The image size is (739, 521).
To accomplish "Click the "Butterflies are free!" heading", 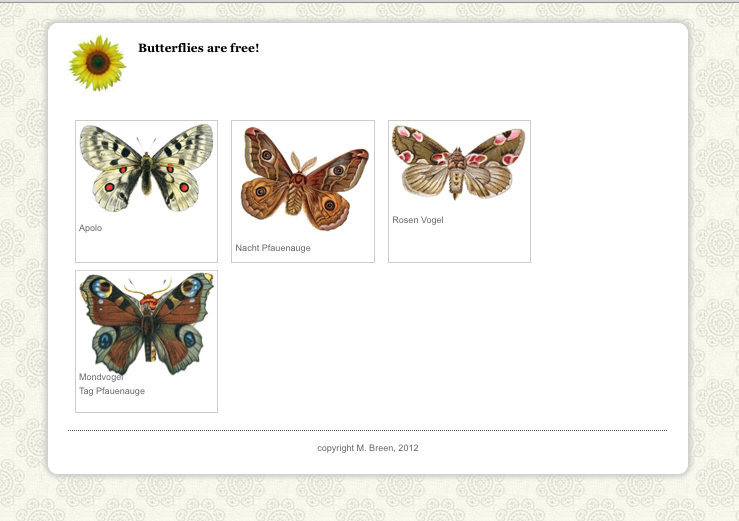I will coord(199,48).
